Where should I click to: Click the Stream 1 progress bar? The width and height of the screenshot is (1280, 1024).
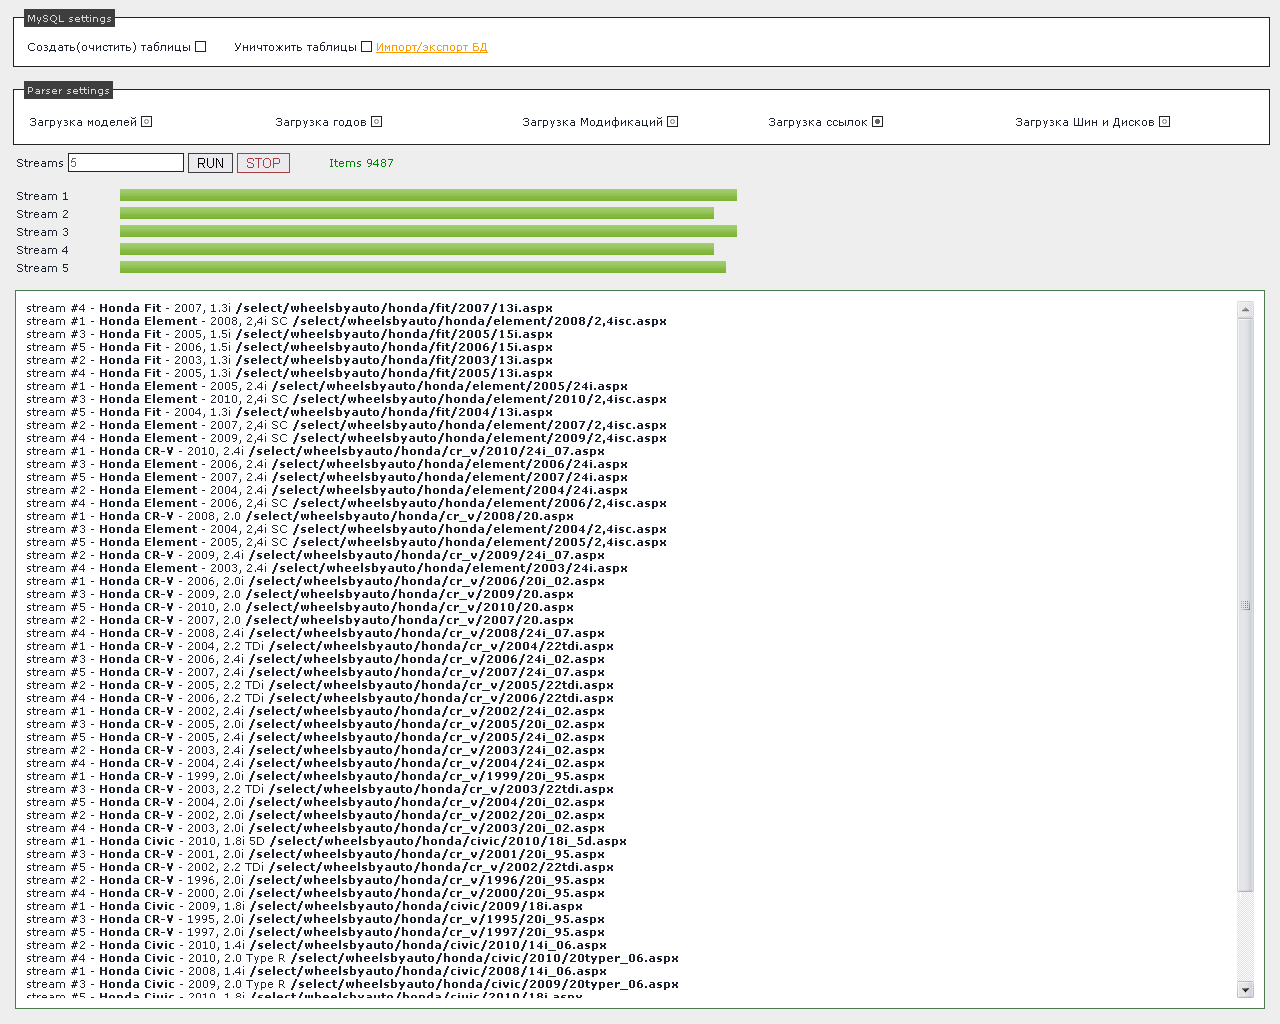pos(428,195)
